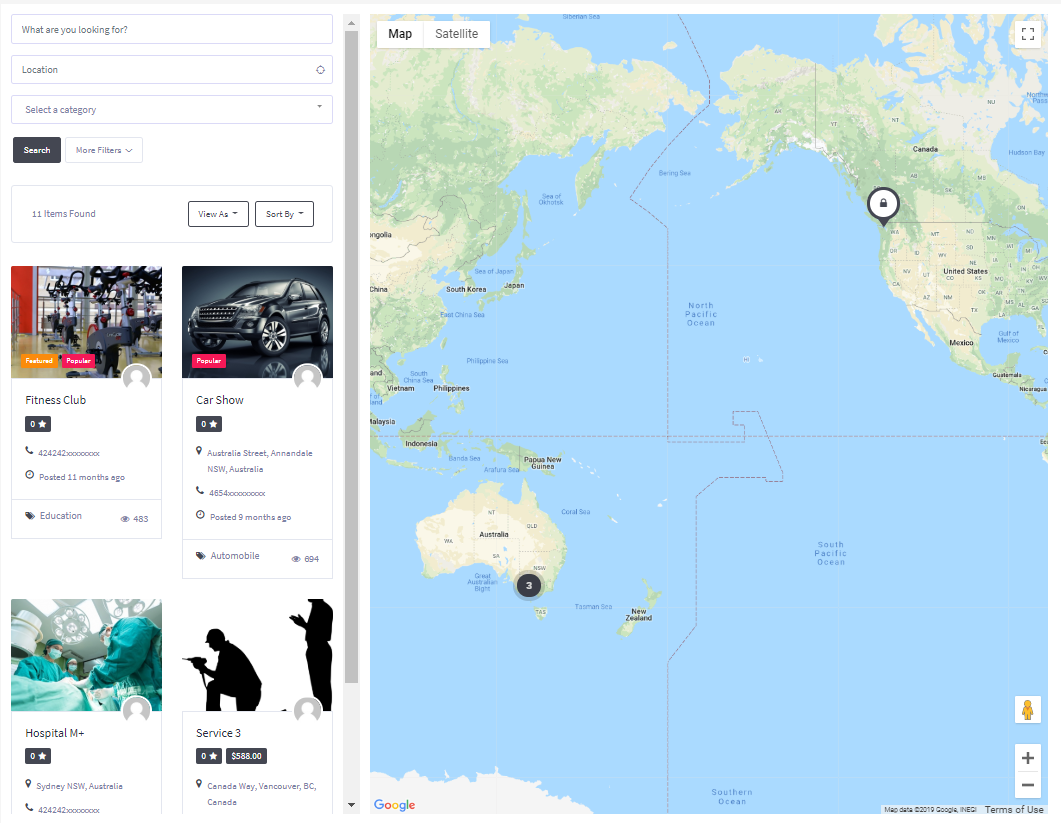The height and width of the screenshot is (823, 1061).
Task: Expand More Filters options
Action: coord(104,150)
